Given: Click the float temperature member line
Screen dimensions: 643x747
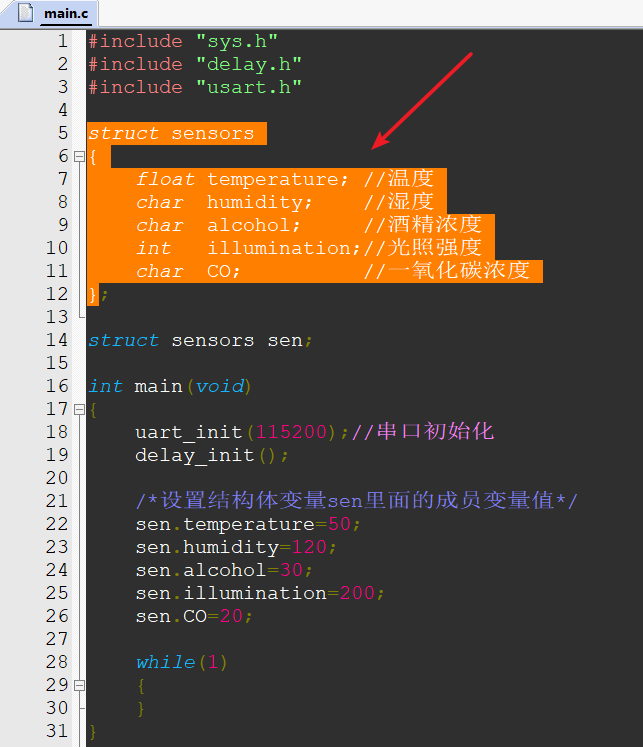Looking at the screenshot, I should pos(242,179).
